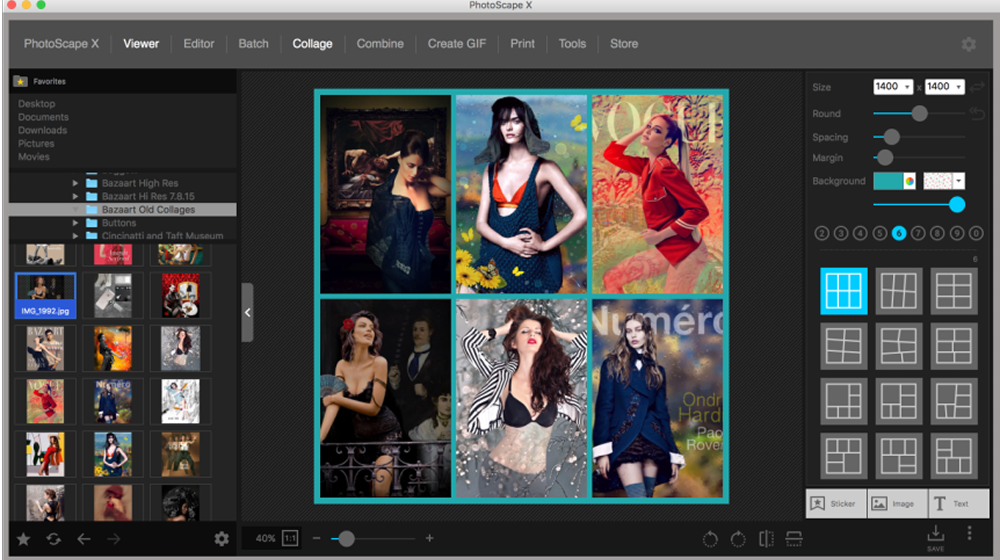Click the Round slider handle
Viewport: 1000px width, 560px height.
coord(919,114)
